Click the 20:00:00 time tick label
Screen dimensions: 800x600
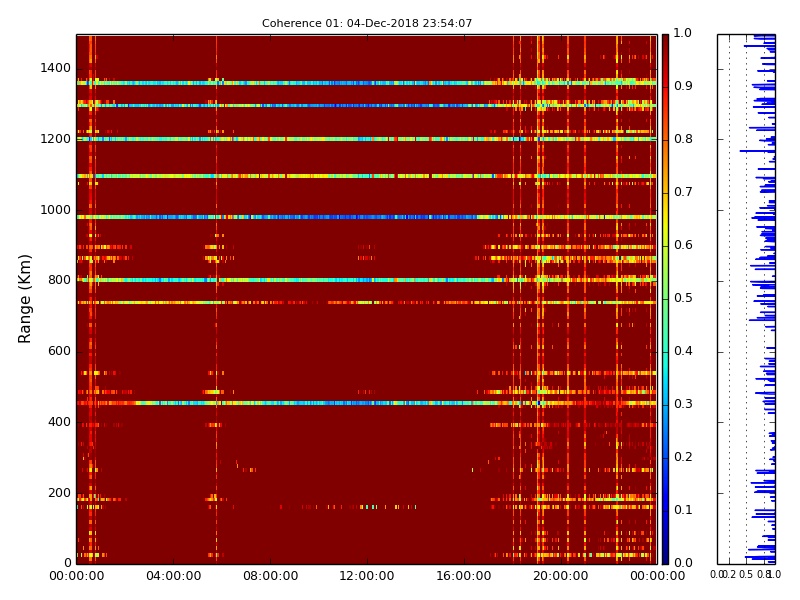560,577
